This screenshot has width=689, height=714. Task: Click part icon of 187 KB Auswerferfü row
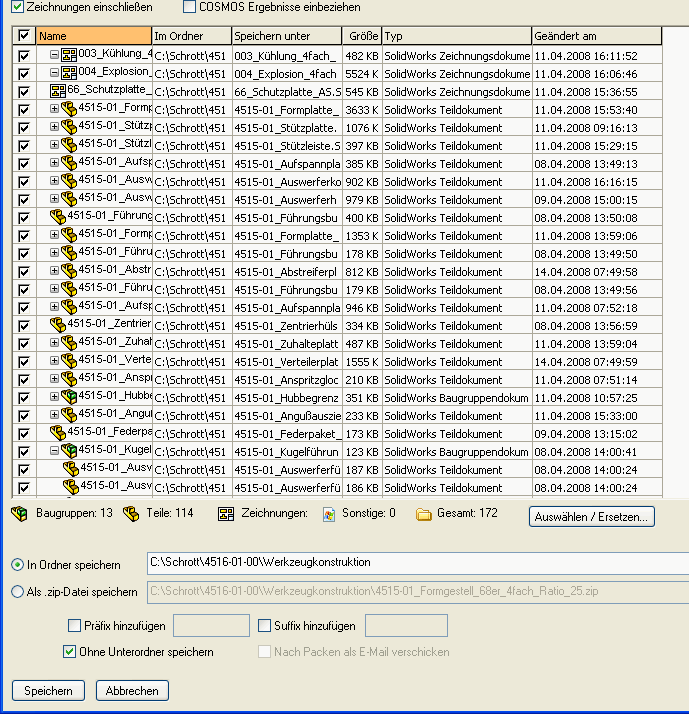click(x=71, y=469)
